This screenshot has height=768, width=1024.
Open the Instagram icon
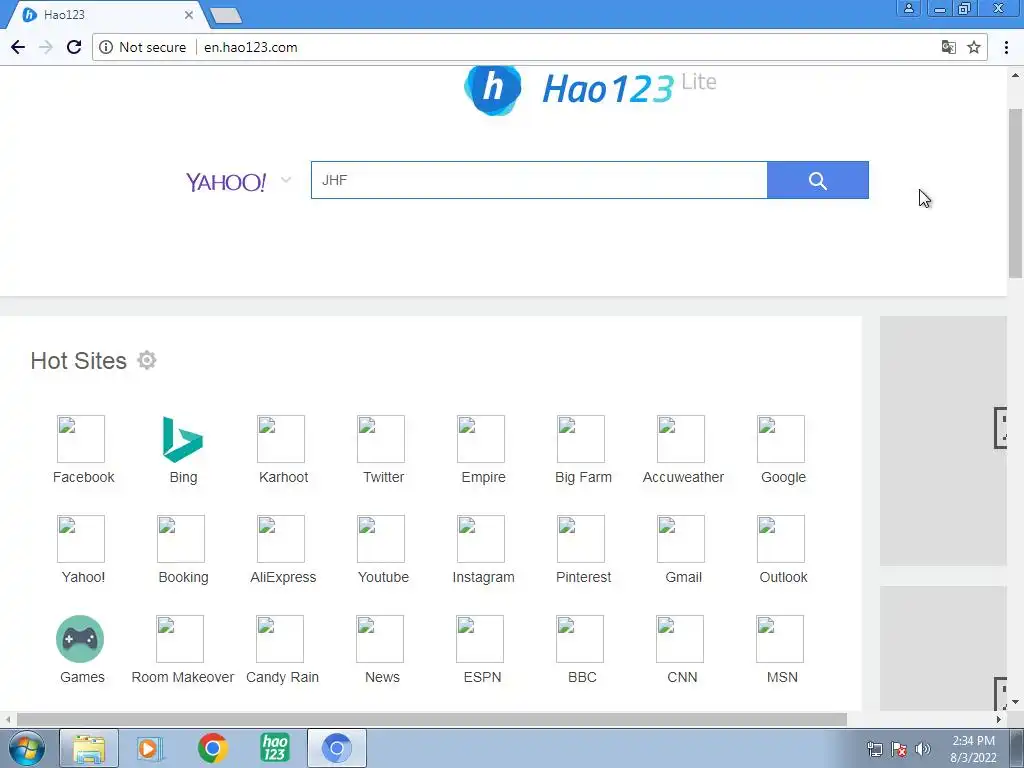click(481, 539)
